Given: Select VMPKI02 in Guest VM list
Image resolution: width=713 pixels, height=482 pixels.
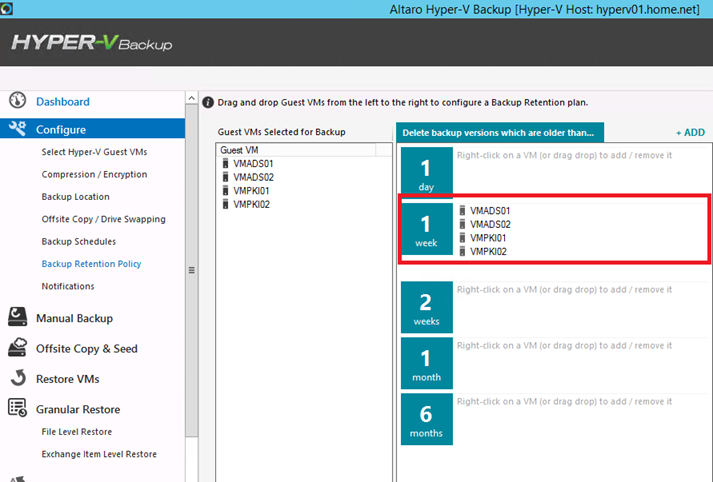Looking at the screenshot, I should (x=251, y=204).
